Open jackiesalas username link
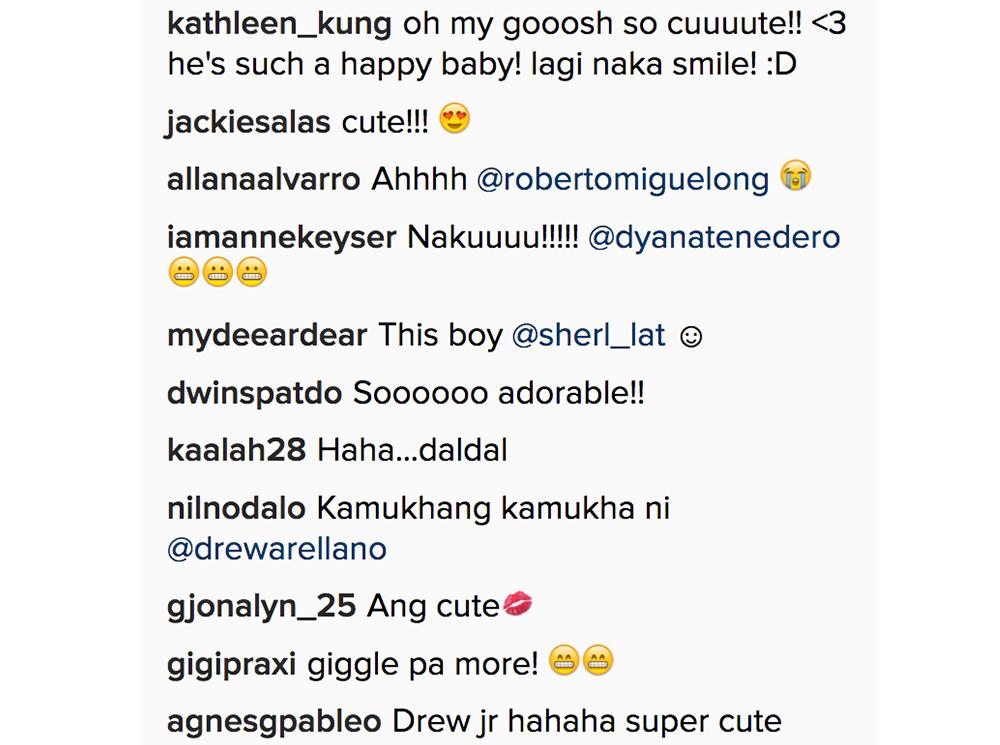The height and width of the screenshot is (745, 1000). point(248,123)
